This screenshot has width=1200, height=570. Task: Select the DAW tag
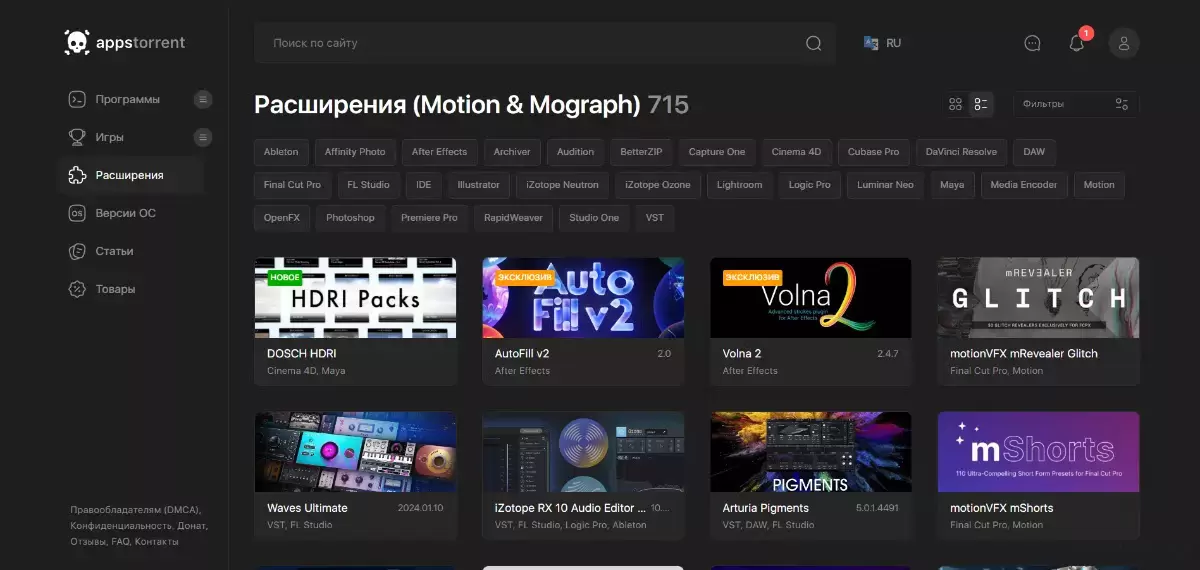[1034, 152]
